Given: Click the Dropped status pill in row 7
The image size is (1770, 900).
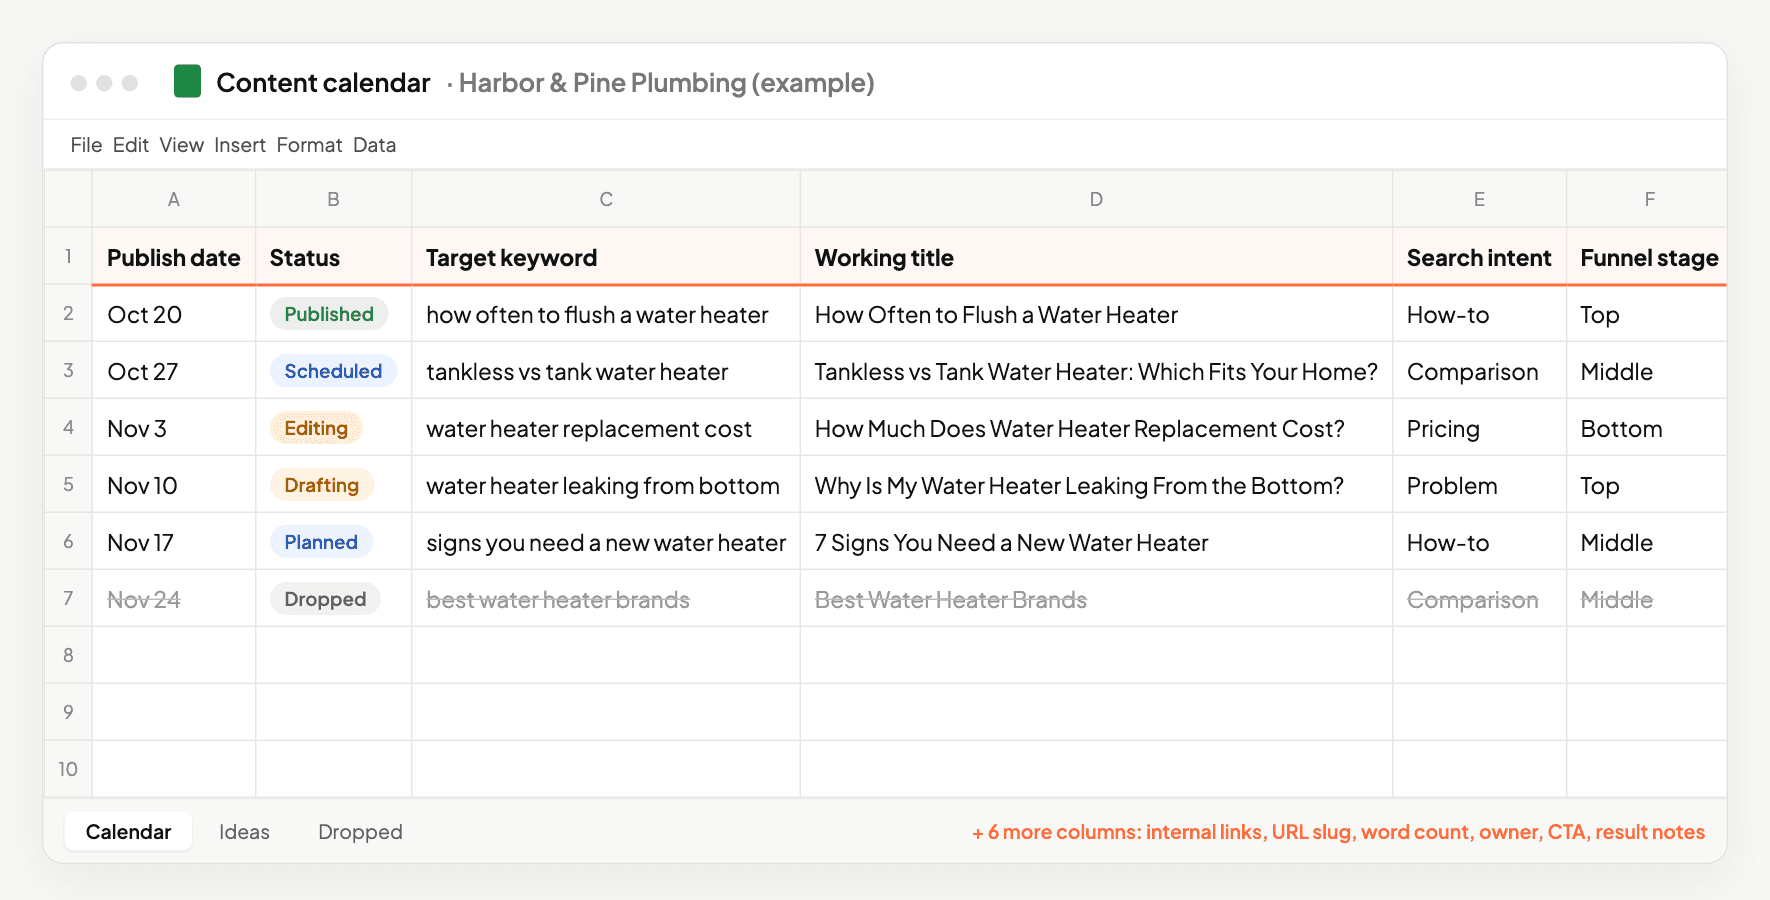Looking at the screenshot, I should (325, 599).
